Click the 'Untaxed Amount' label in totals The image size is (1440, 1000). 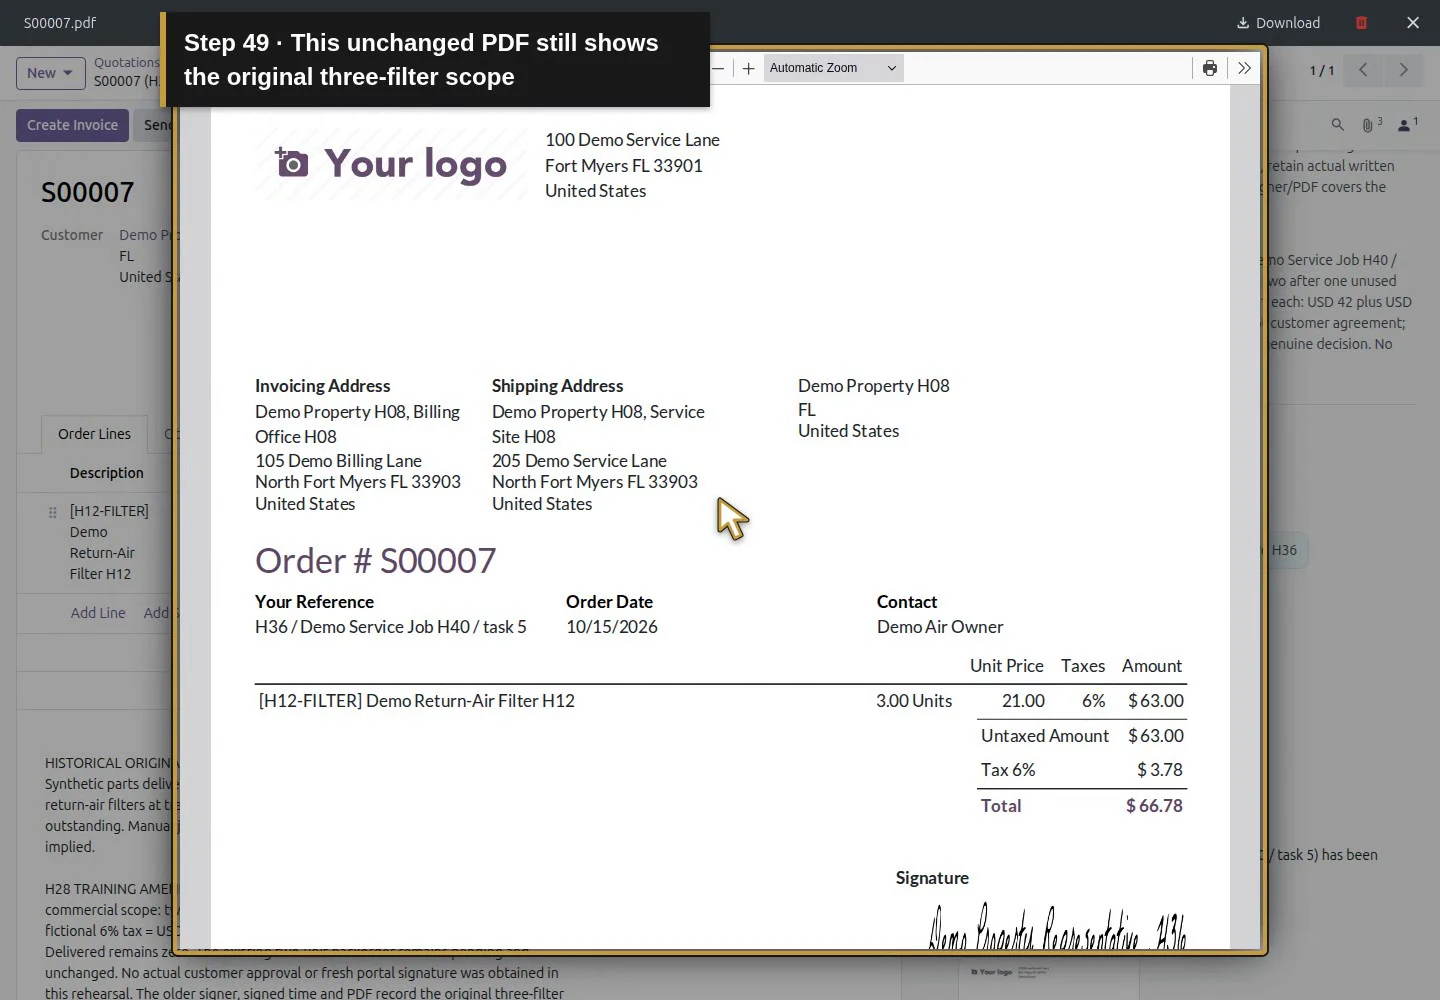1045,736
